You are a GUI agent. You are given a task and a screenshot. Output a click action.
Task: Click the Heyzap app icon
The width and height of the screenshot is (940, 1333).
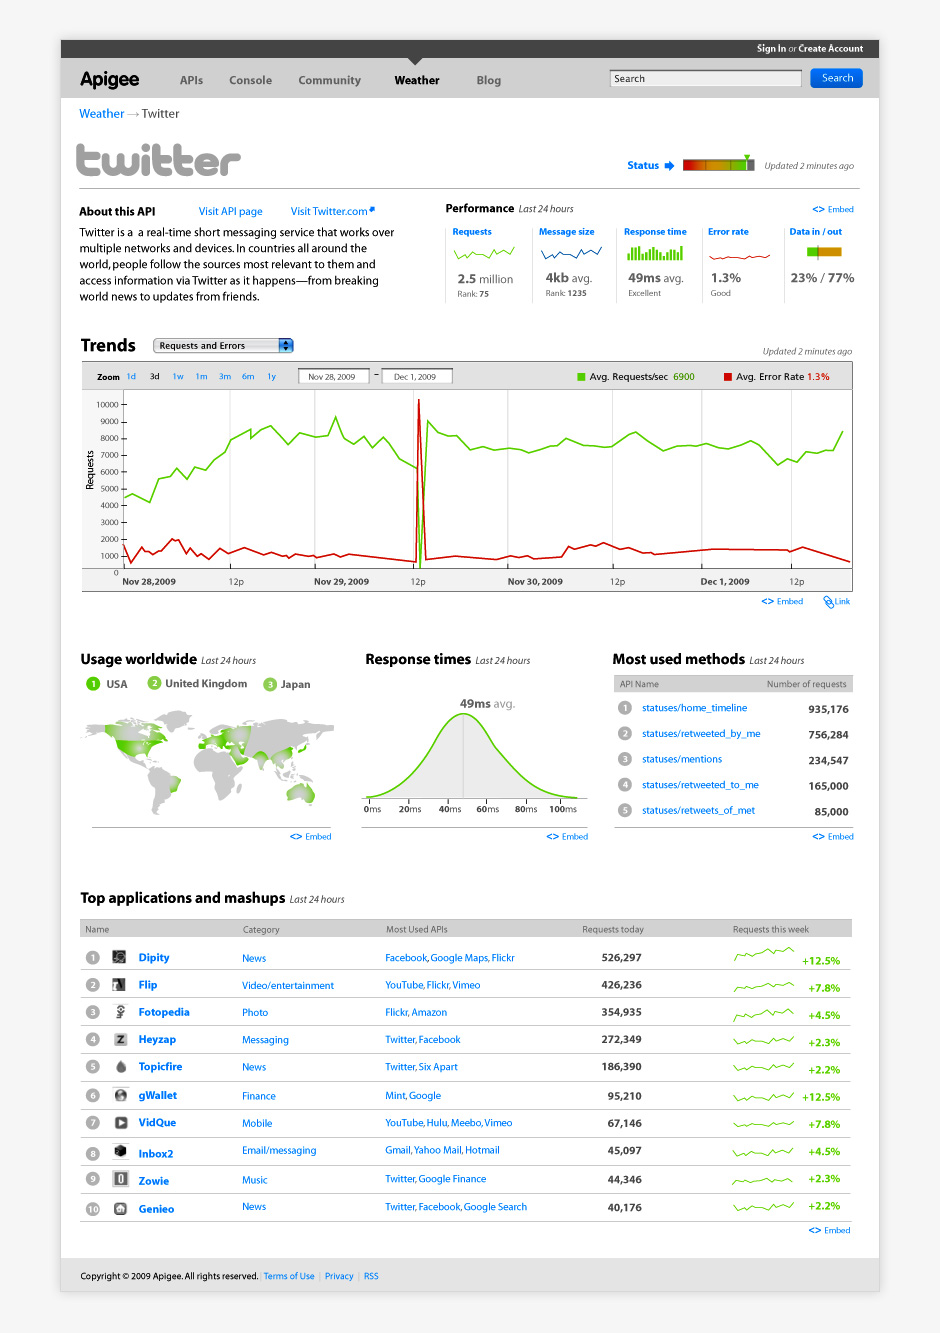(120, 1040)
